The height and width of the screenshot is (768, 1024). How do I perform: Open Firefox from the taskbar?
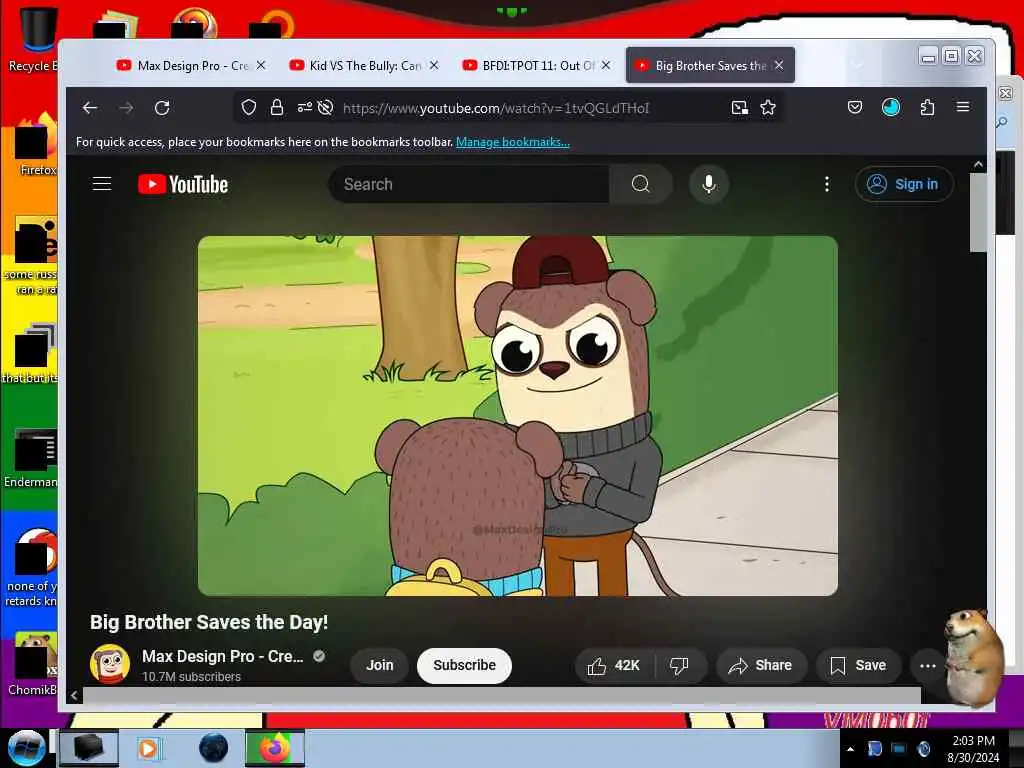click(275, 748)
